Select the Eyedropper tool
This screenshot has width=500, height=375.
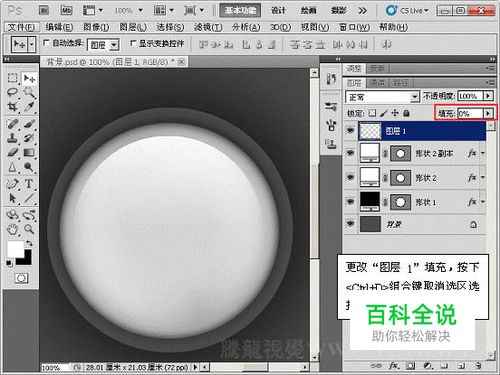29,107
